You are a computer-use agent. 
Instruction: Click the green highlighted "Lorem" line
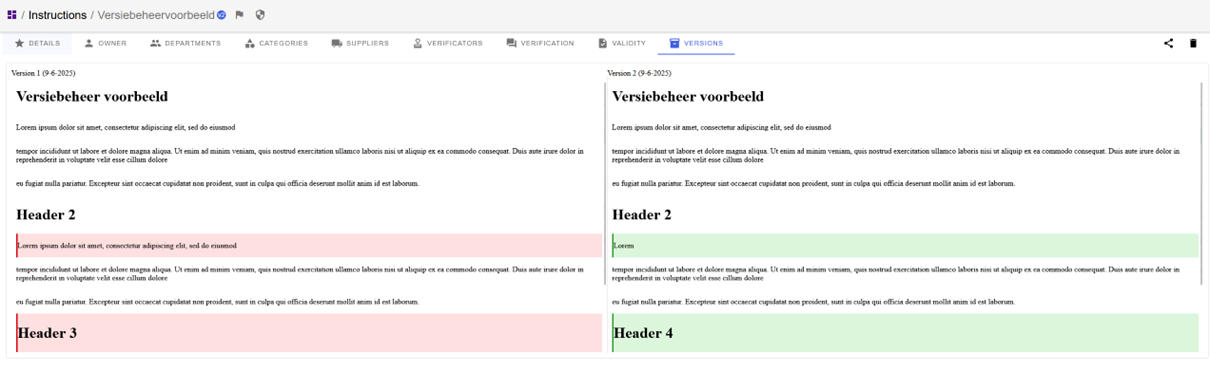coord(905,245)
